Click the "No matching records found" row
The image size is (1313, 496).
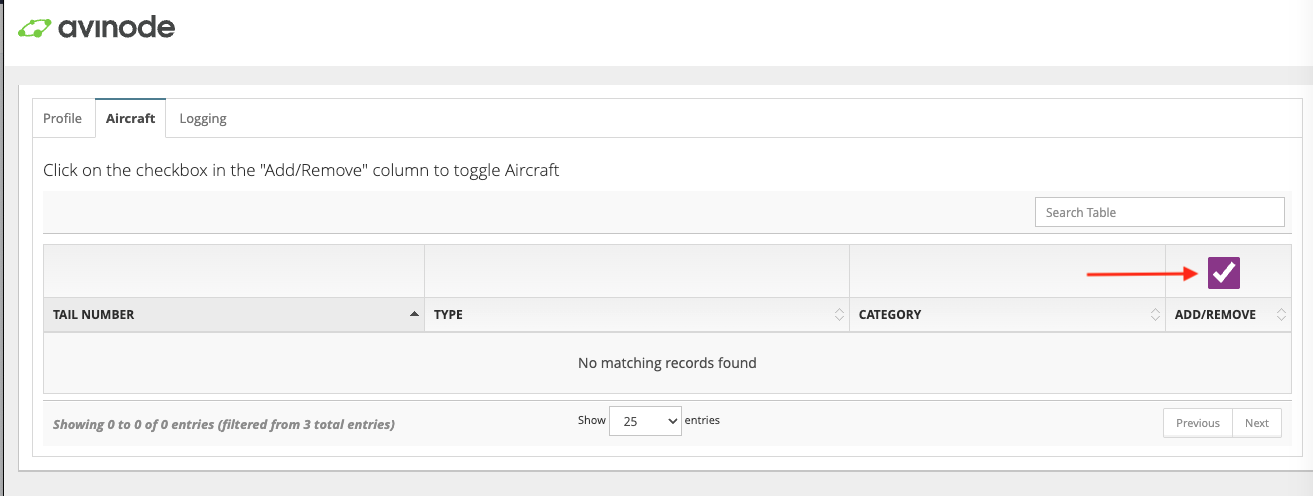point(667,363)
